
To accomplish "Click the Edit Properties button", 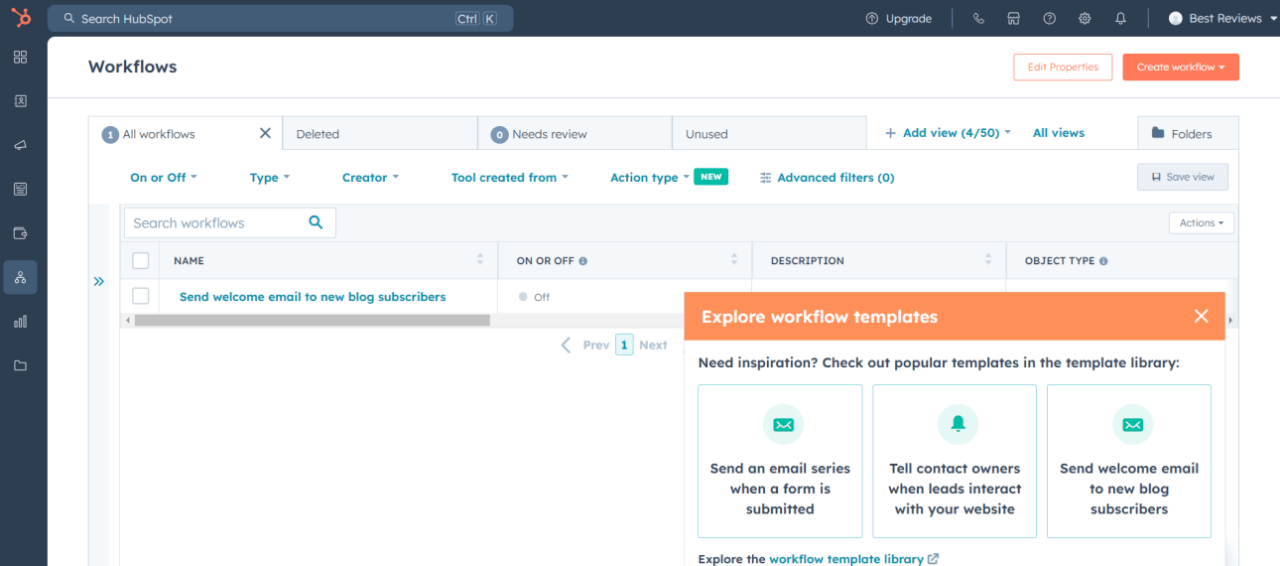I will click(1063, 67).
